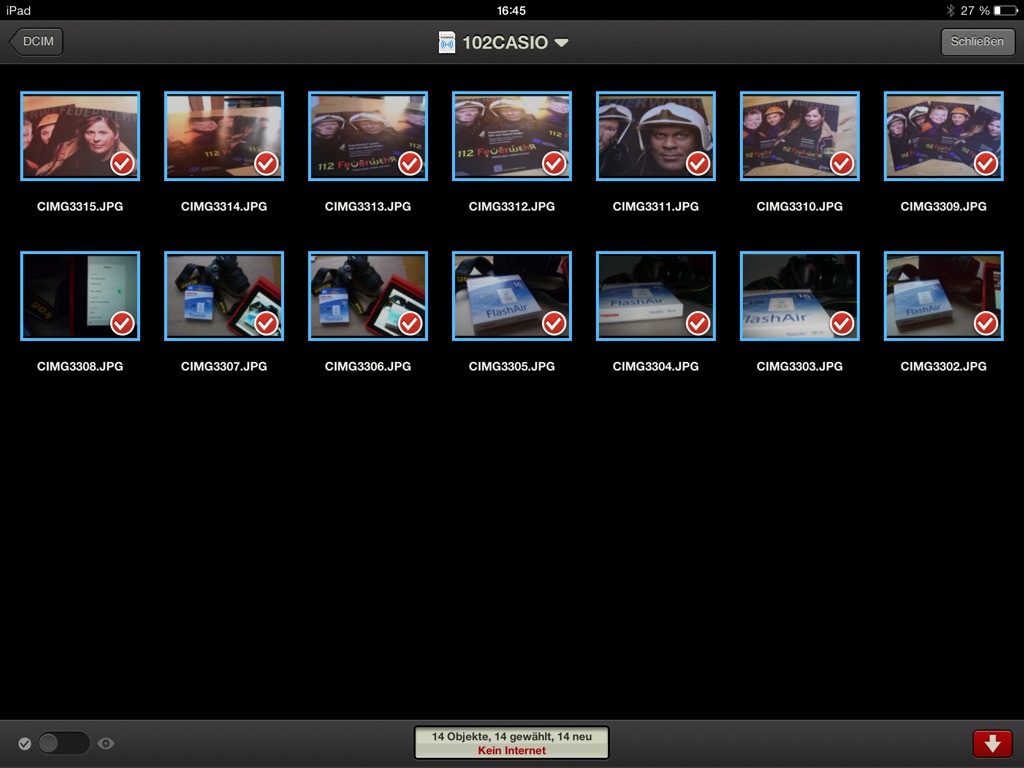Uncheck the red checkmark on CIMG3313.JPG
1024x768 pixels.
[x=410, y=163]
